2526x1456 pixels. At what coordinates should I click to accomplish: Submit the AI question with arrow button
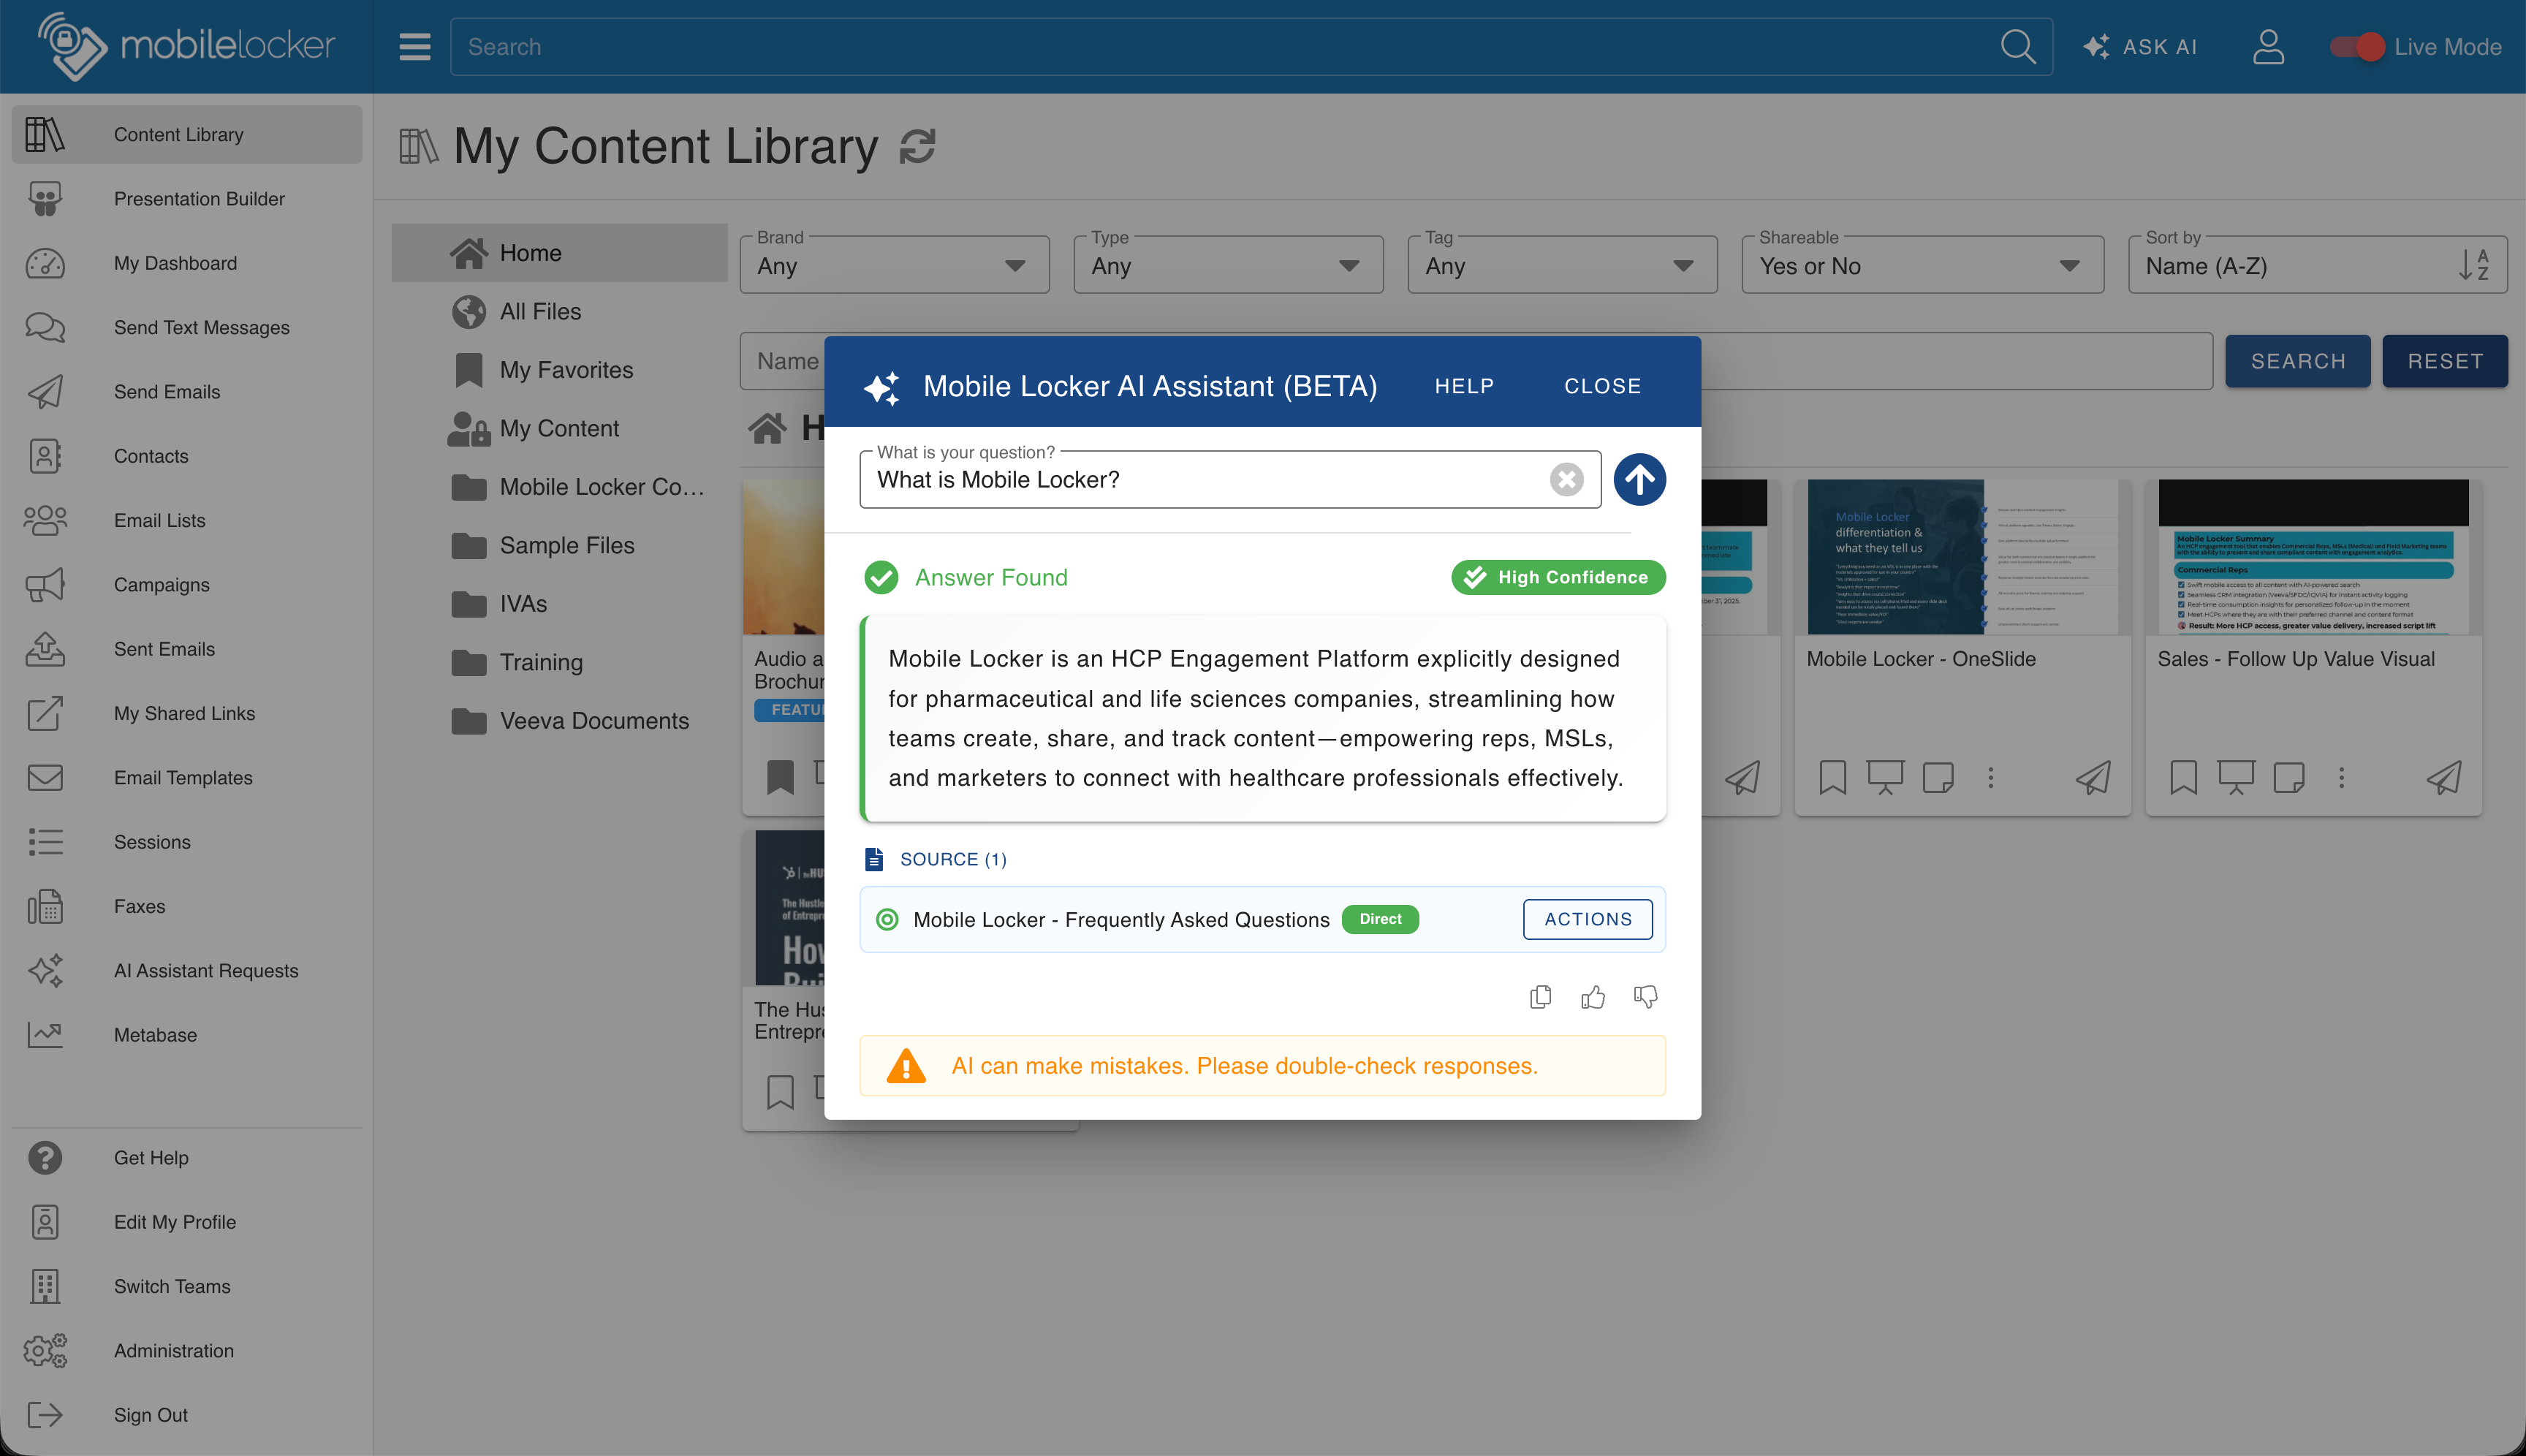pos(1639,480)
